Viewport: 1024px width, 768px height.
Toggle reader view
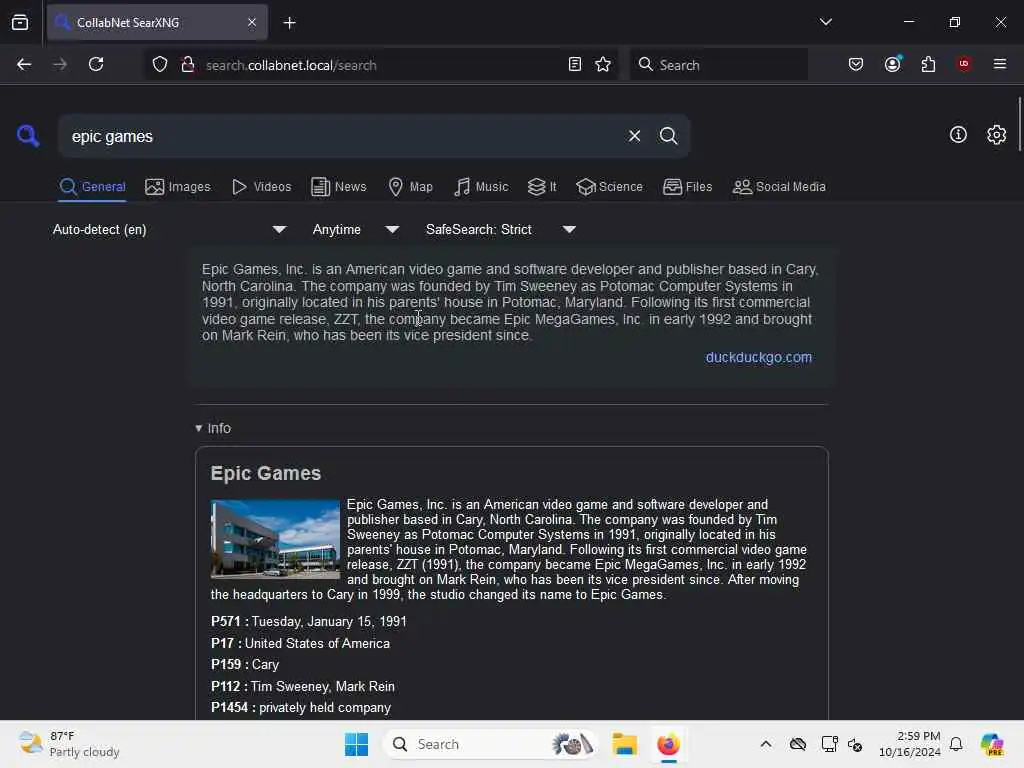pyautogui.click(x=575, y=65)
